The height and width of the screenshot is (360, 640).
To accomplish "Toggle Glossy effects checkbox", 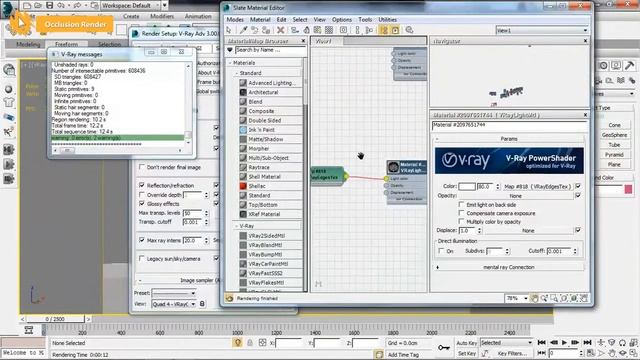I will [x=142, y=204].
